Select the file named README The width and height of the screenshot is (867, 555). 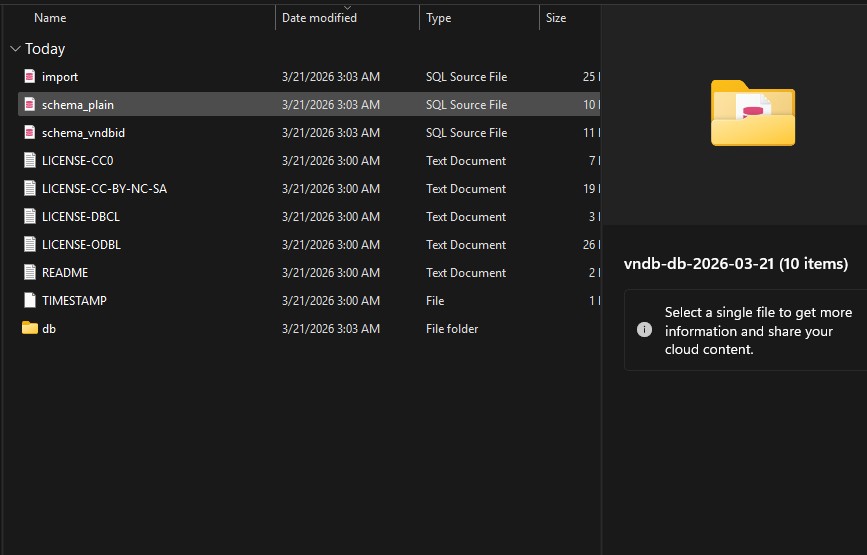65,273
